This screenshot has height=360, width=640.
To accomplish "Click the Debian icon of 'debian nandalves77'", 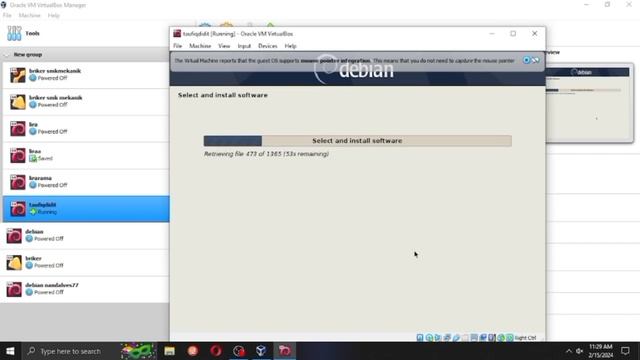I will [14, 289].
